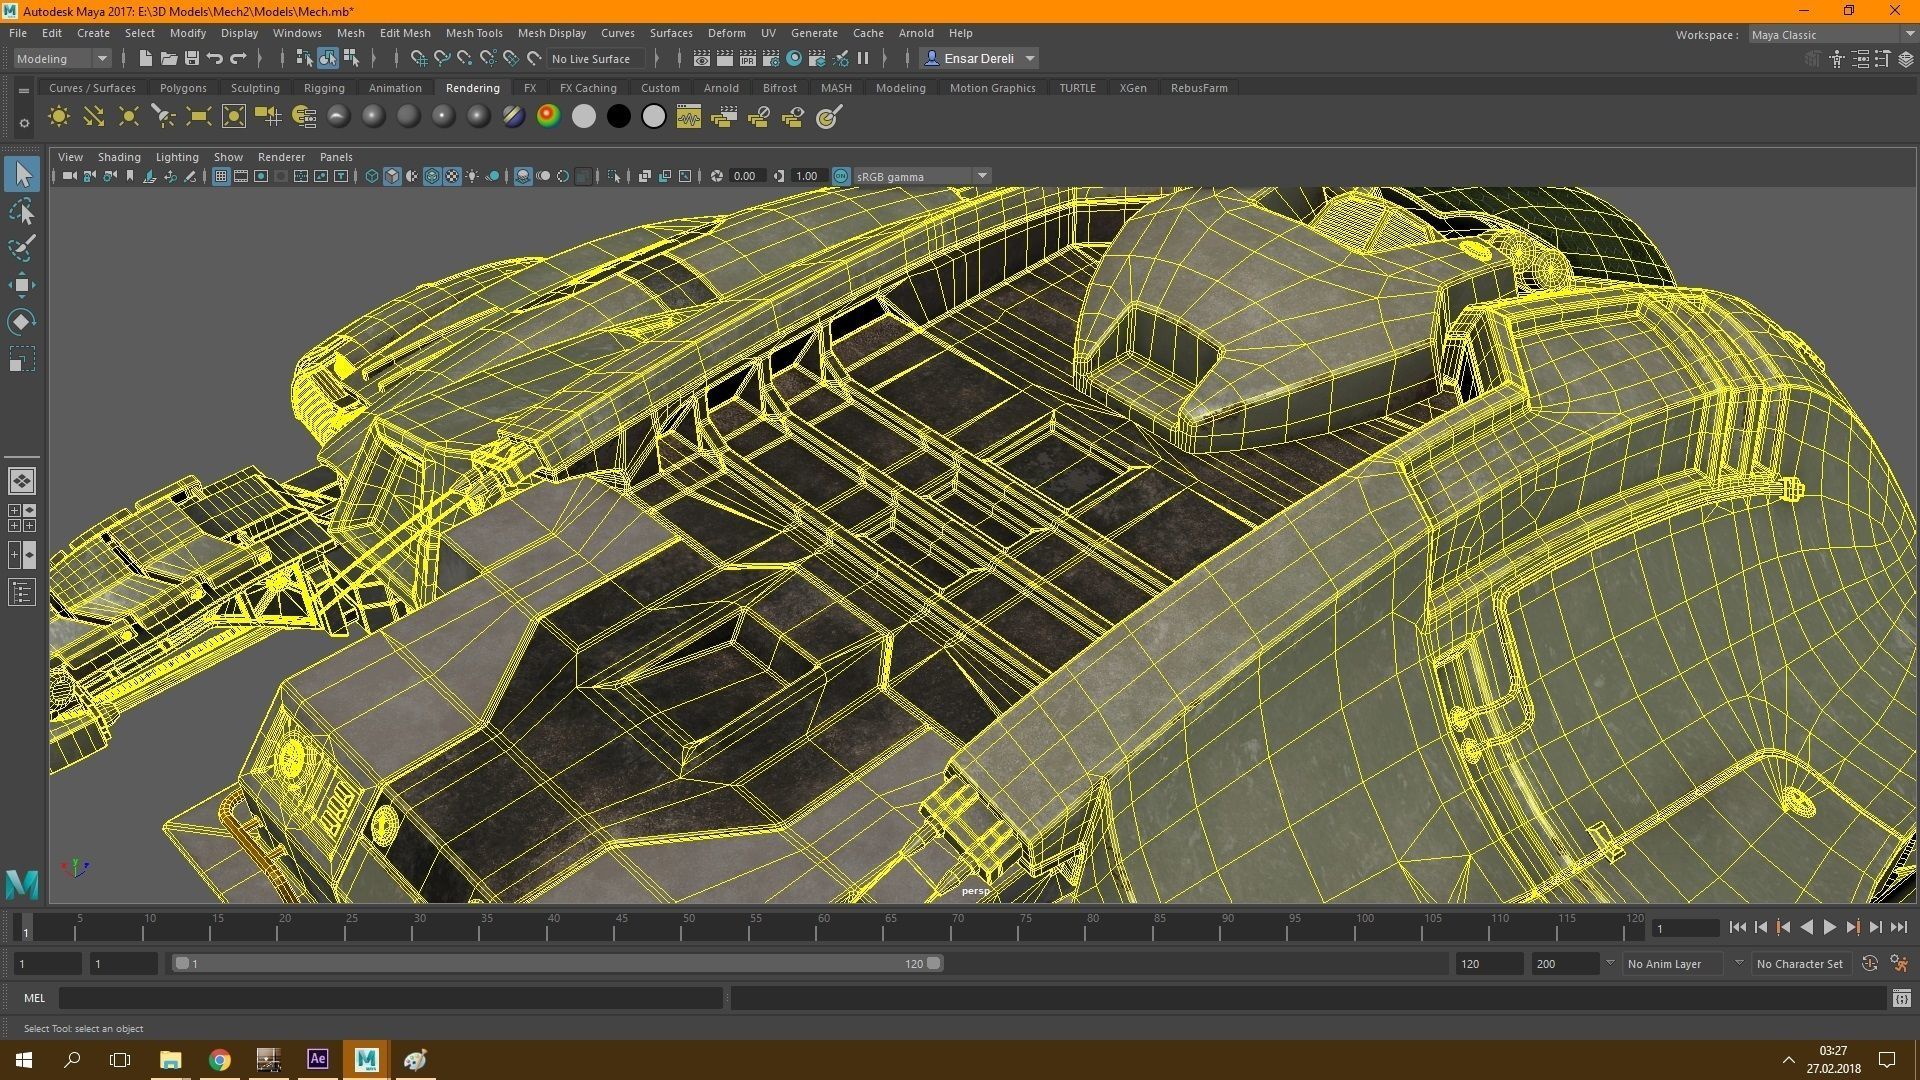
Task: Click the MEL command language button
Action: (x=34, y=998)
